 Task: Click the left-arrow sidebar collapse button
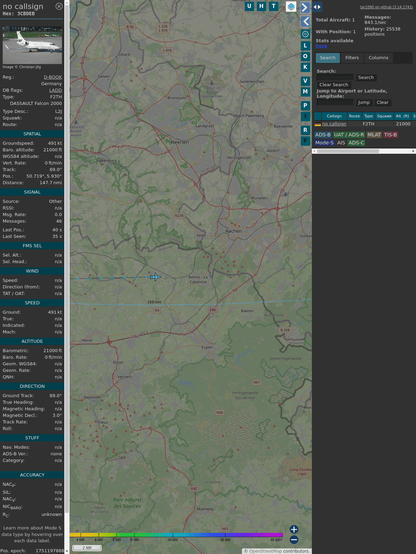coord(305,21)
